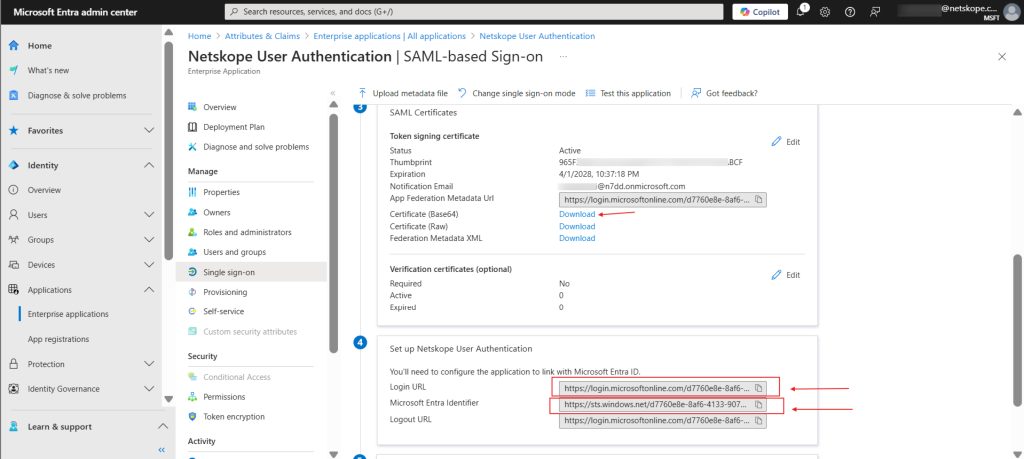Image resolution: width=1024 pixels, height=459 pixels.
Task: Expand the Devices section chevron
Action: pos(149,264)
